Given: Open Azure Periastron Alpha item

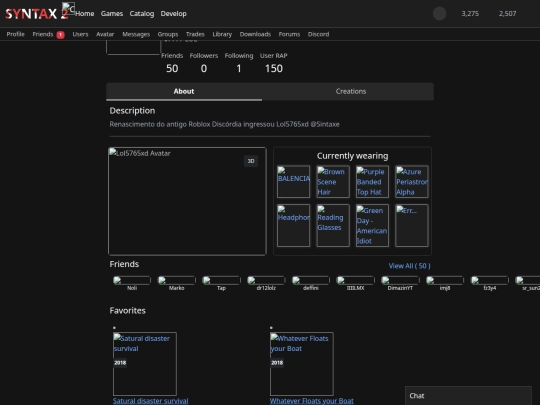Looking at the screenshot, I should (x=412, y=181).
